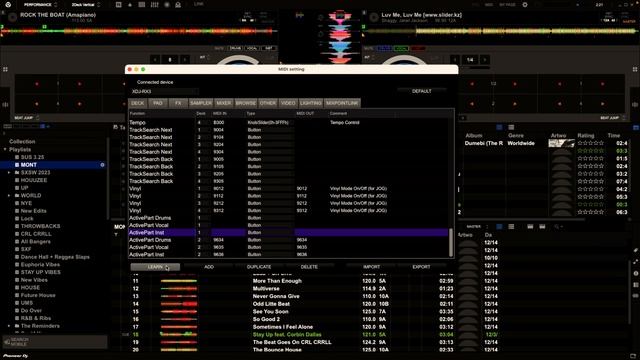Click the DELETE button
The height and width of the screenshot is (360, 640).
[309, 267]
